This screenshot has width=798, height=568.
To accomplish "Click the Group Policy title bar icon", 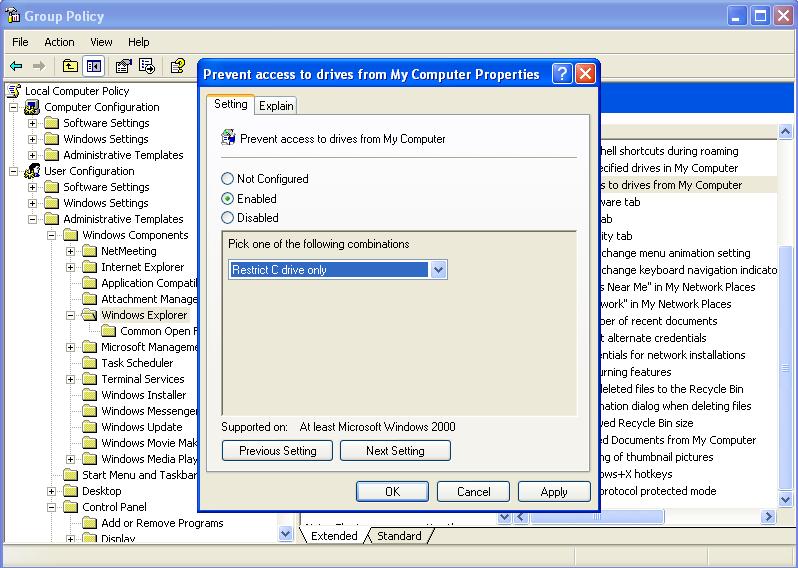I will coord(12,16).
